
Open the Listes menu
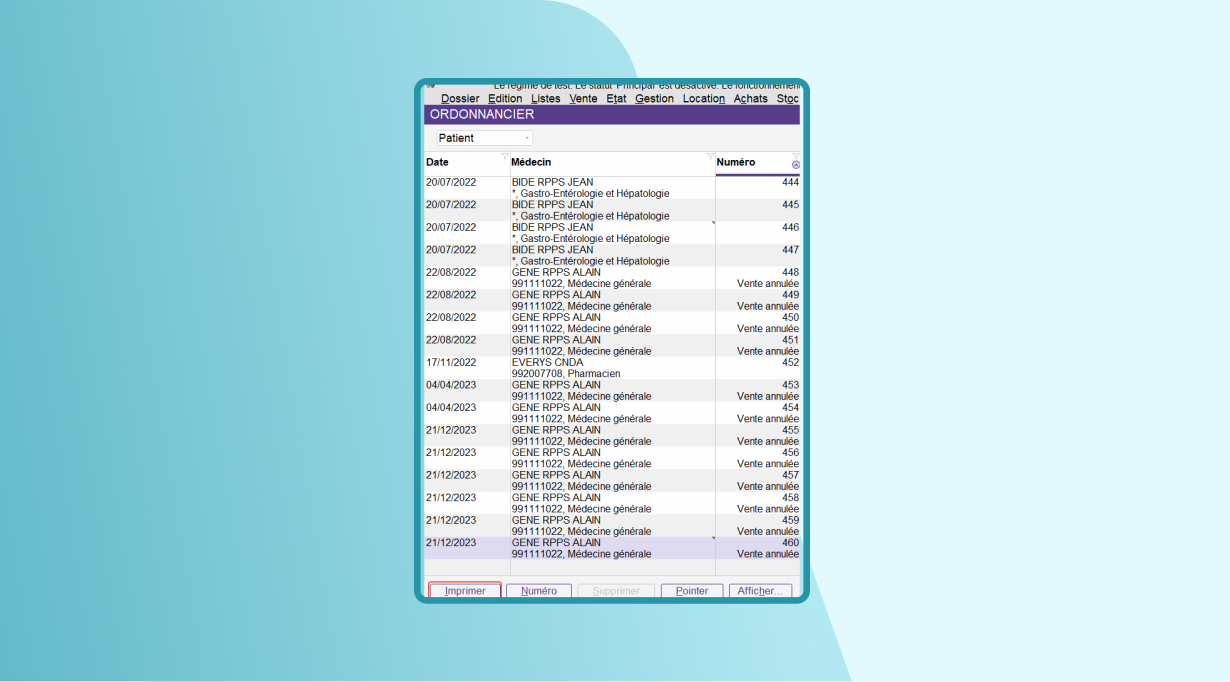(546, 99)
